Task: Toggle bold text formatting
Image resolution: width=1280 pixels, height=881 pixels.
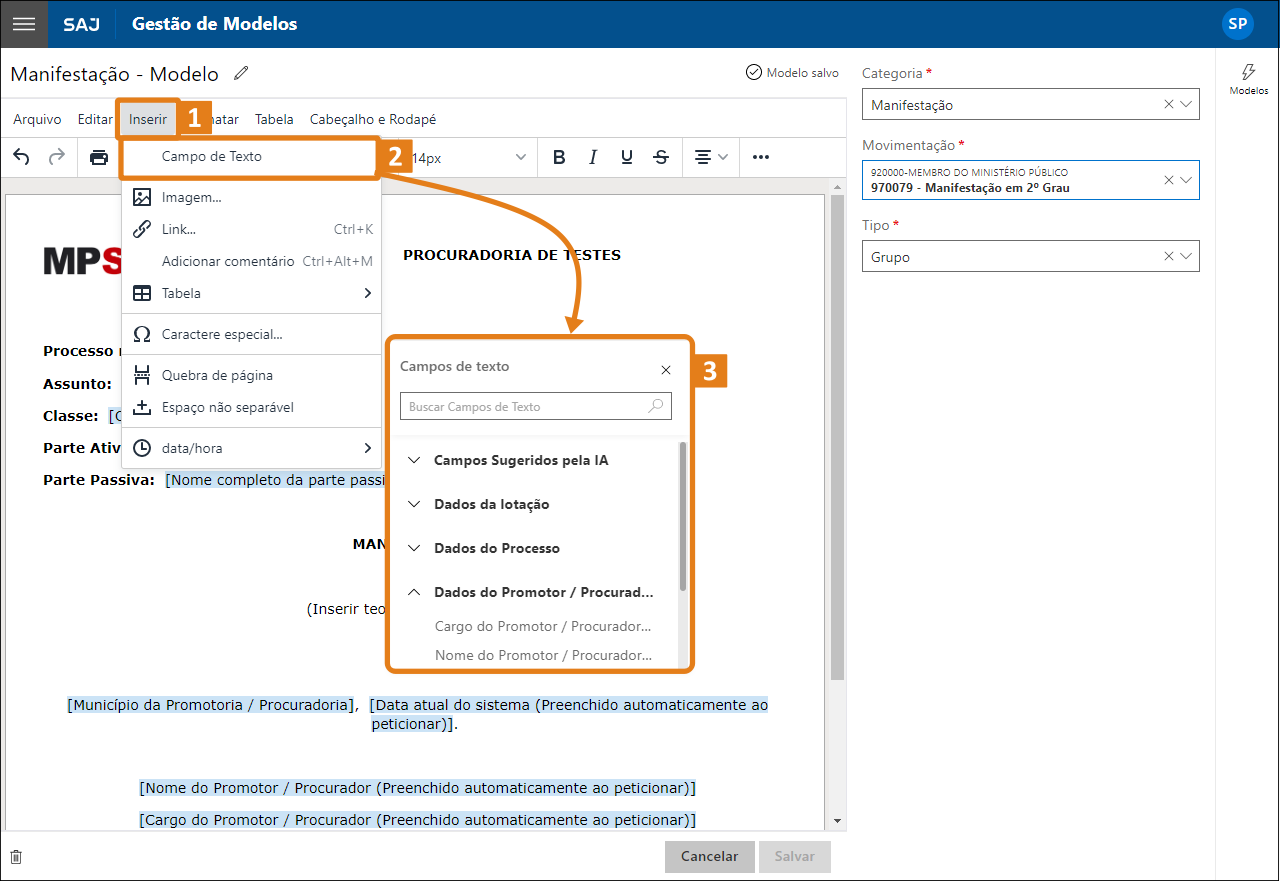Action: click(x=559, y=157)
